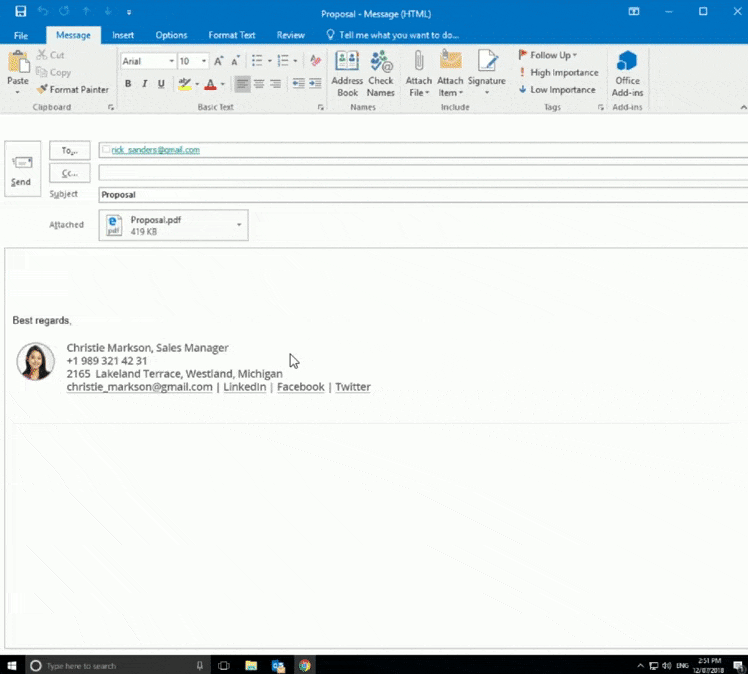Open the Address Book

tap(347, 73)
